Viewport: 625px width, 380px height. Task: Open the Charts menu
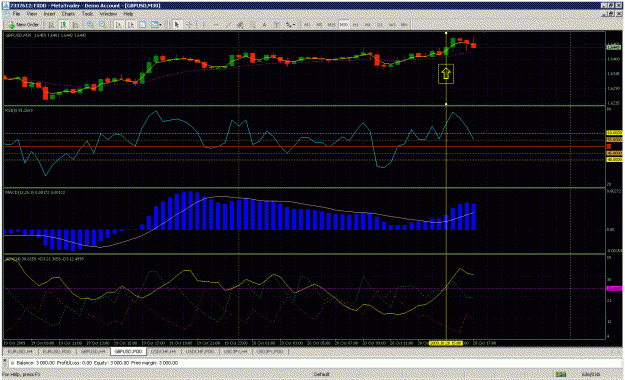(68, 14)
